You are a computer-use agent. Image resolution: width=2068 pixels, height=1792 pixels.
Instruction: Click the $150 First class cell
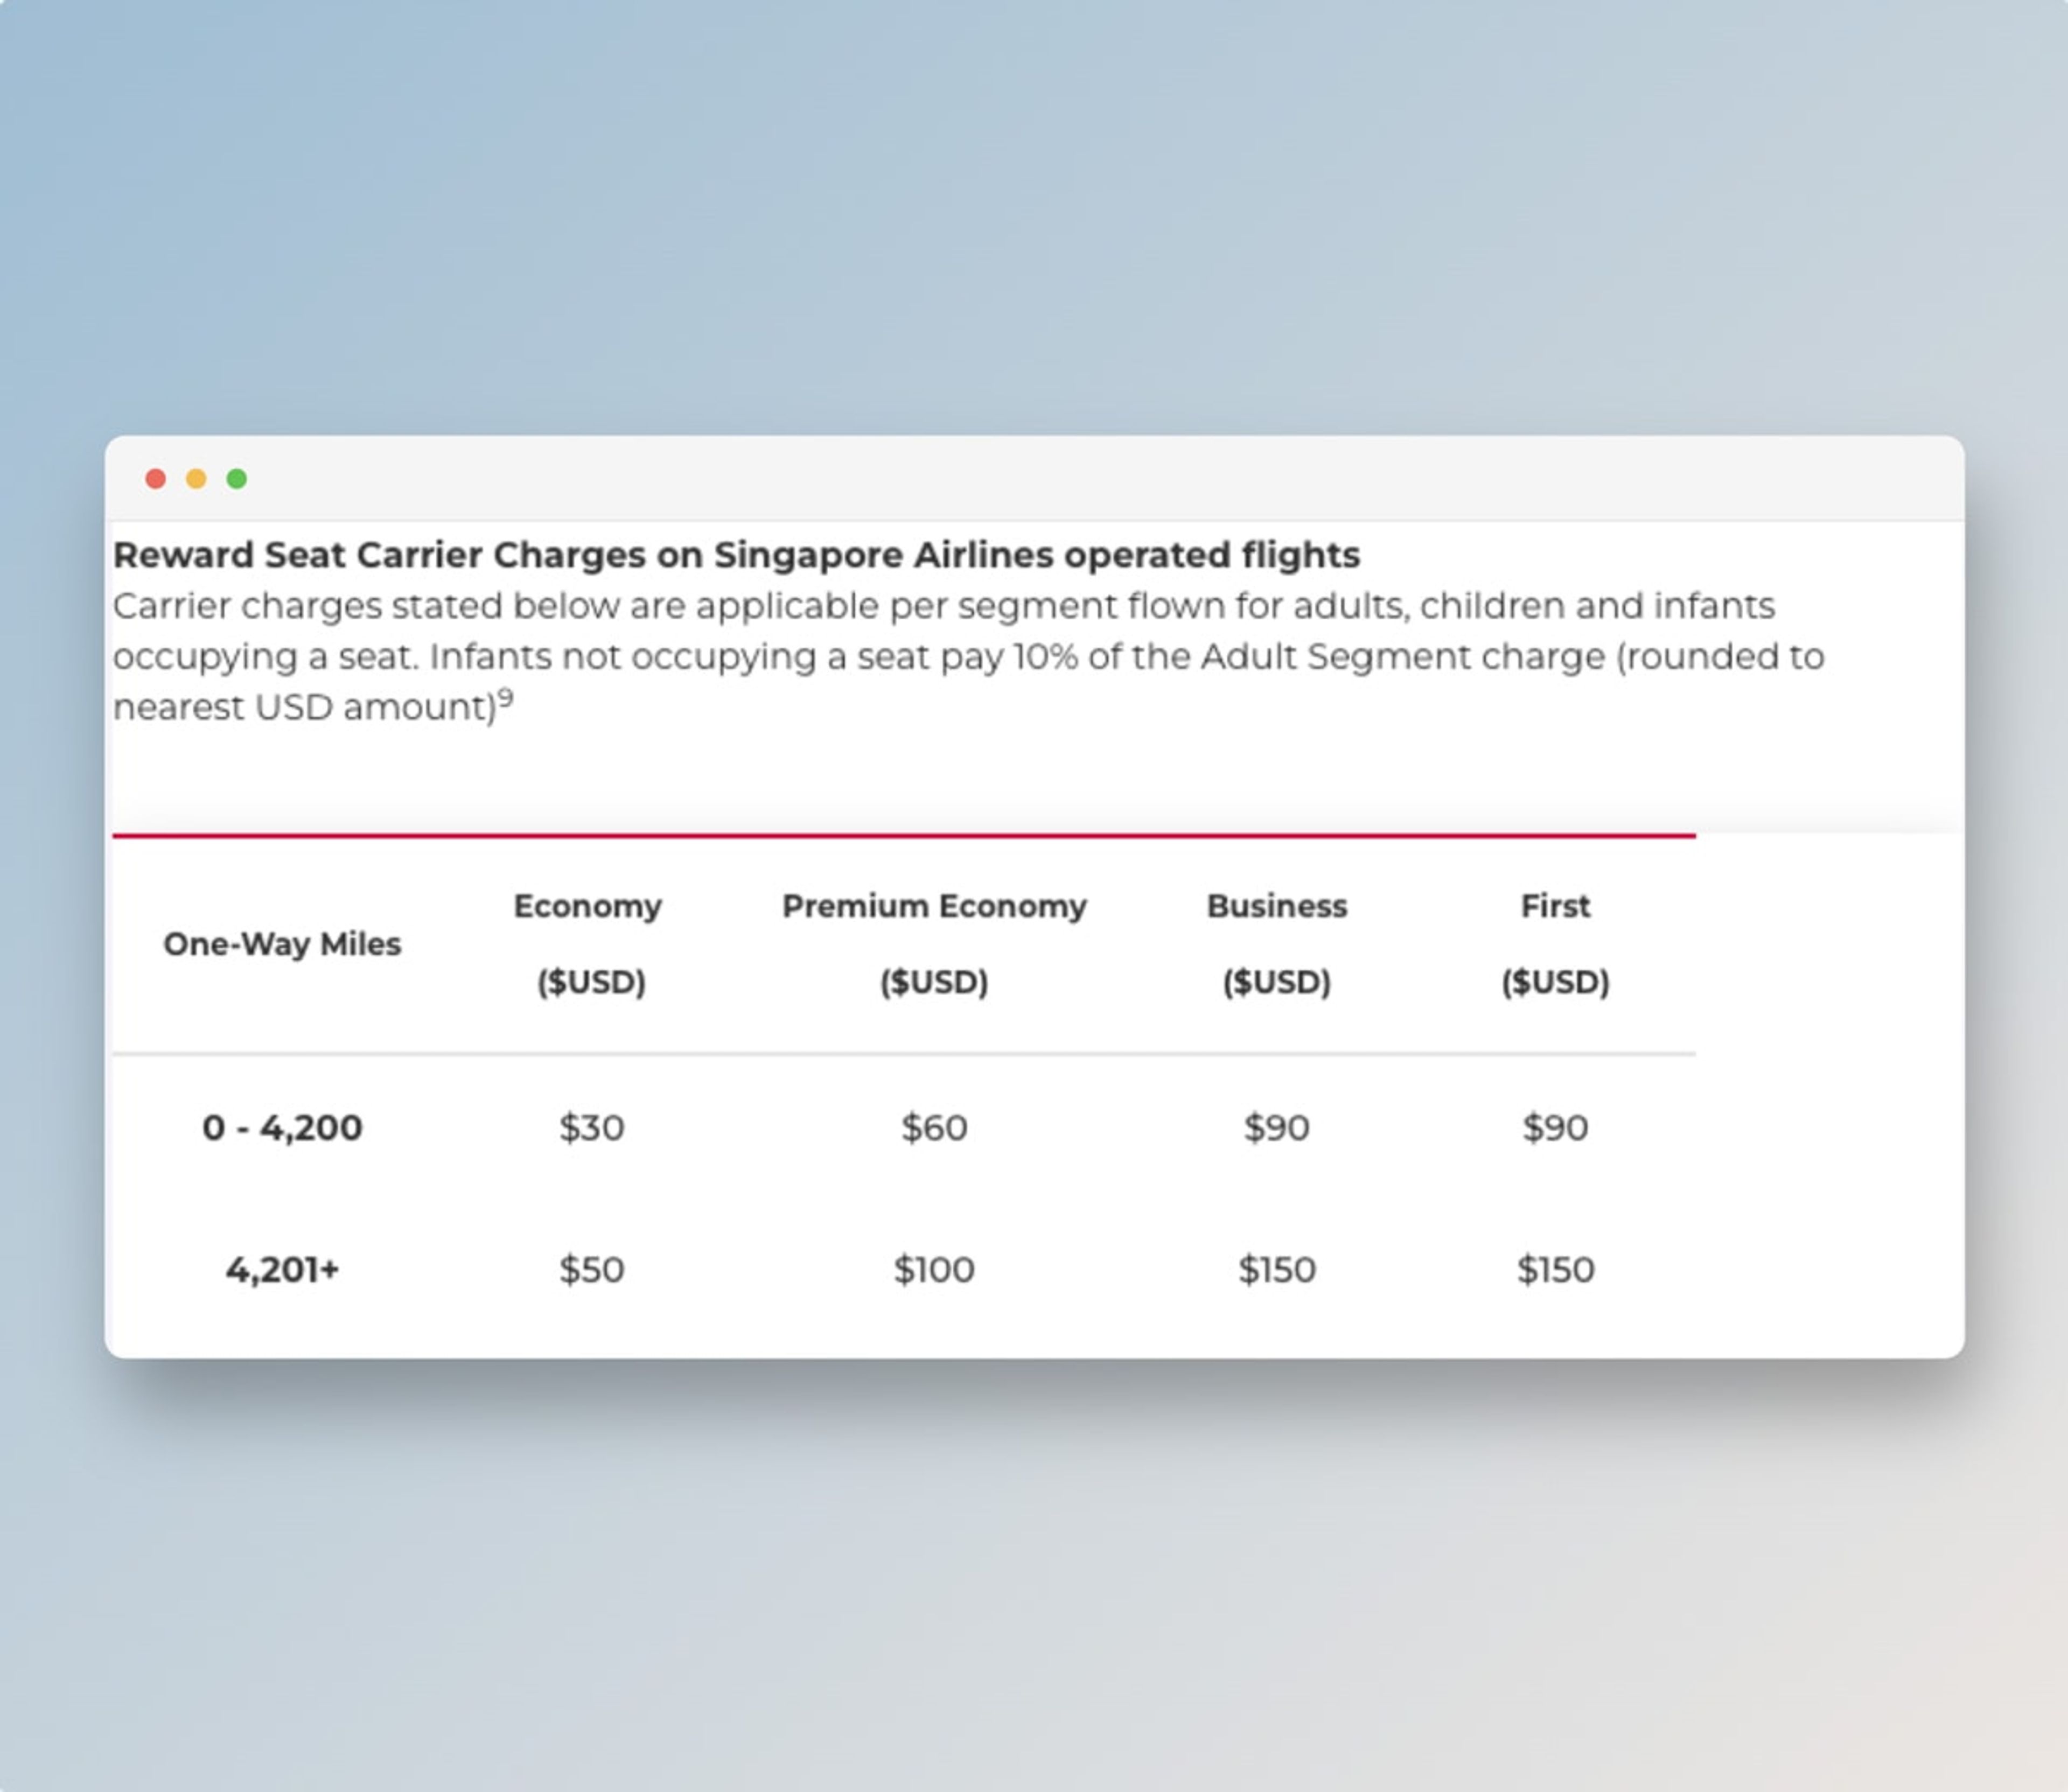click(x=1555, y=1270)
